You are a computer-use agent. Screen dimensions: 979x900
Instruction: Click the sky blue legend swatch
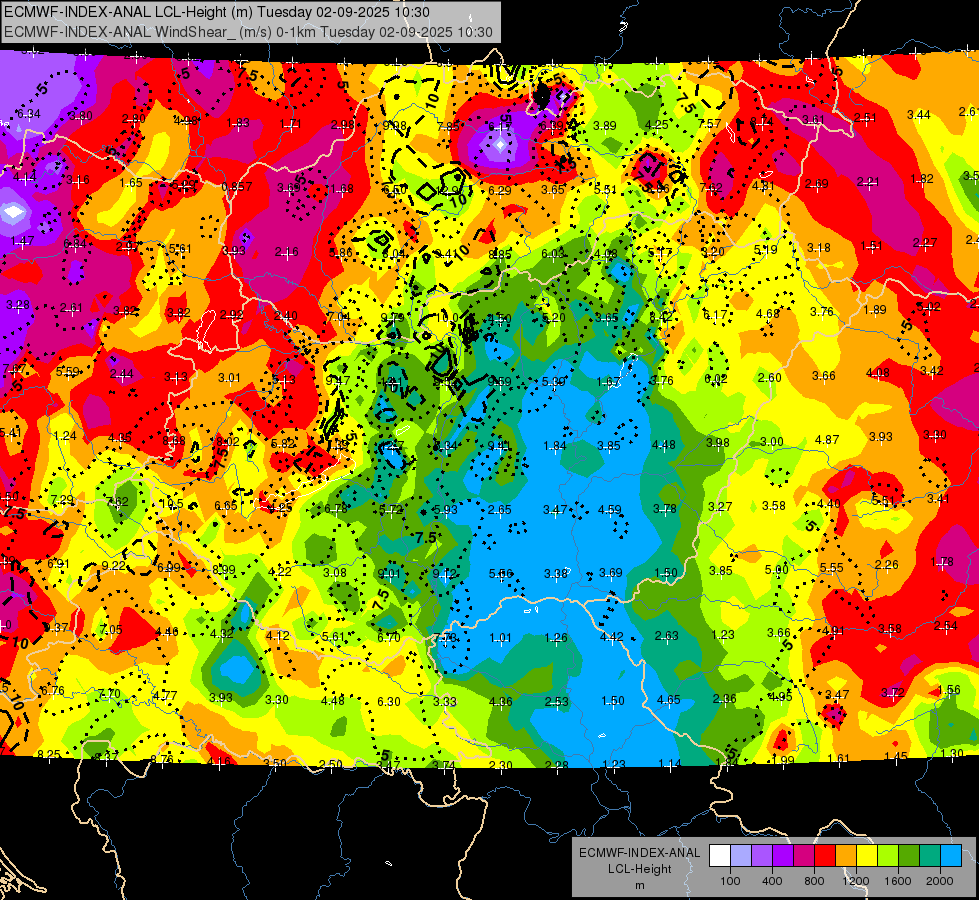coord(951,856)
